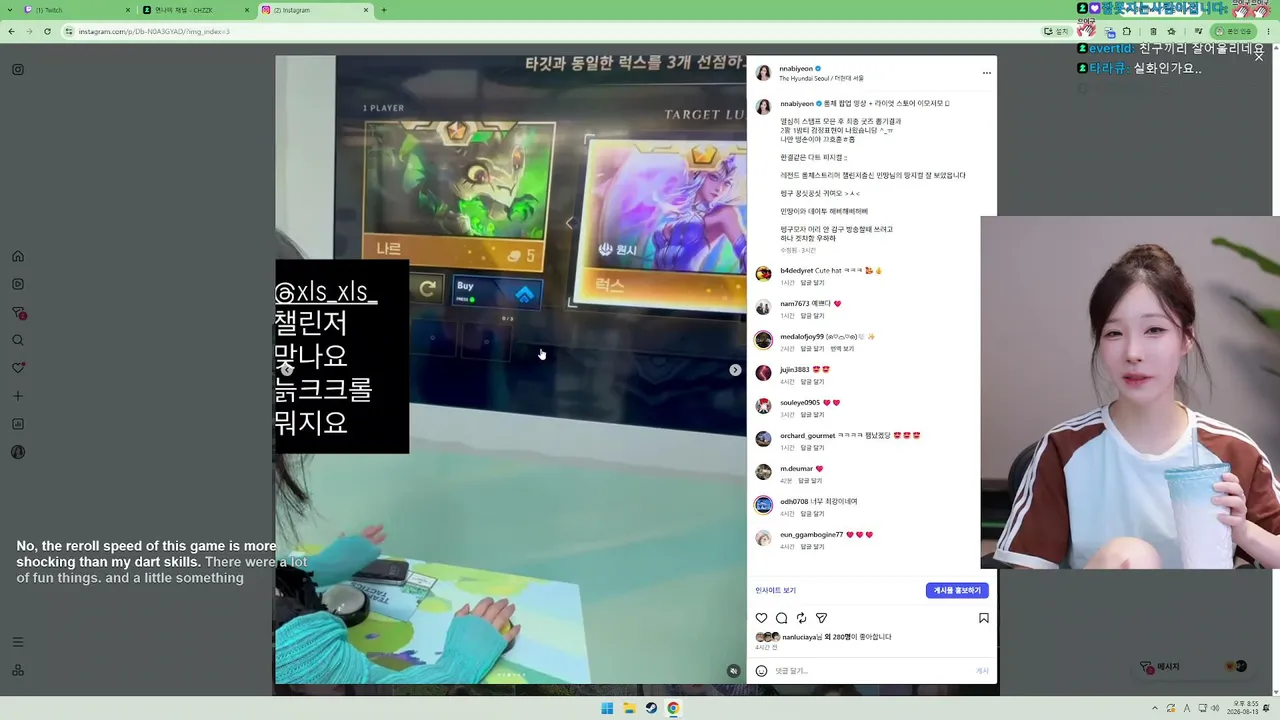This screenshot has height=720, width=1280.
Task: Open the Windows Start menu
Action: pyautogui.click(x=607, y=708)
